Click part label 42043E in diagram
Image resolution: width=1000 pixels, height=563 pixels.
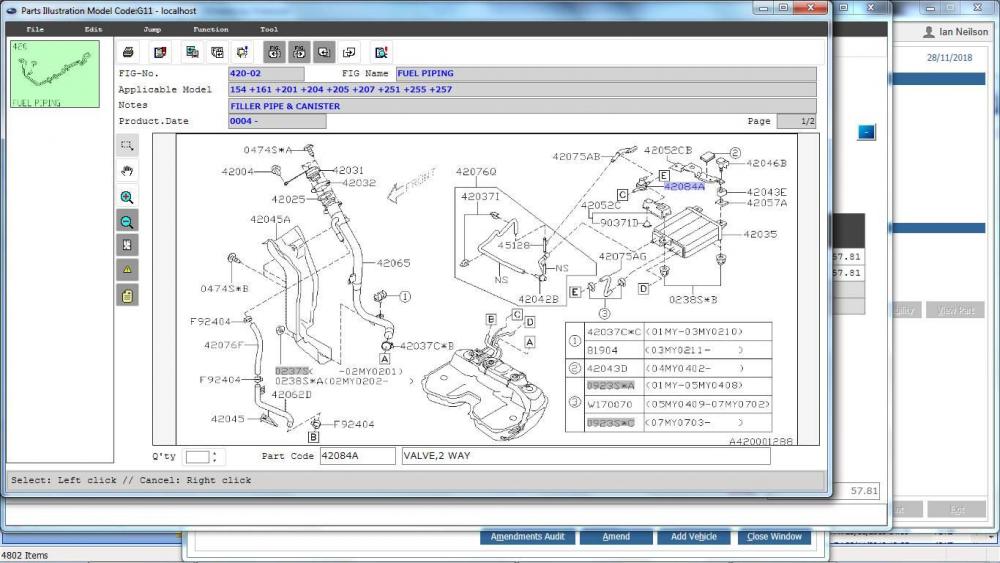(x=767, y=192)
